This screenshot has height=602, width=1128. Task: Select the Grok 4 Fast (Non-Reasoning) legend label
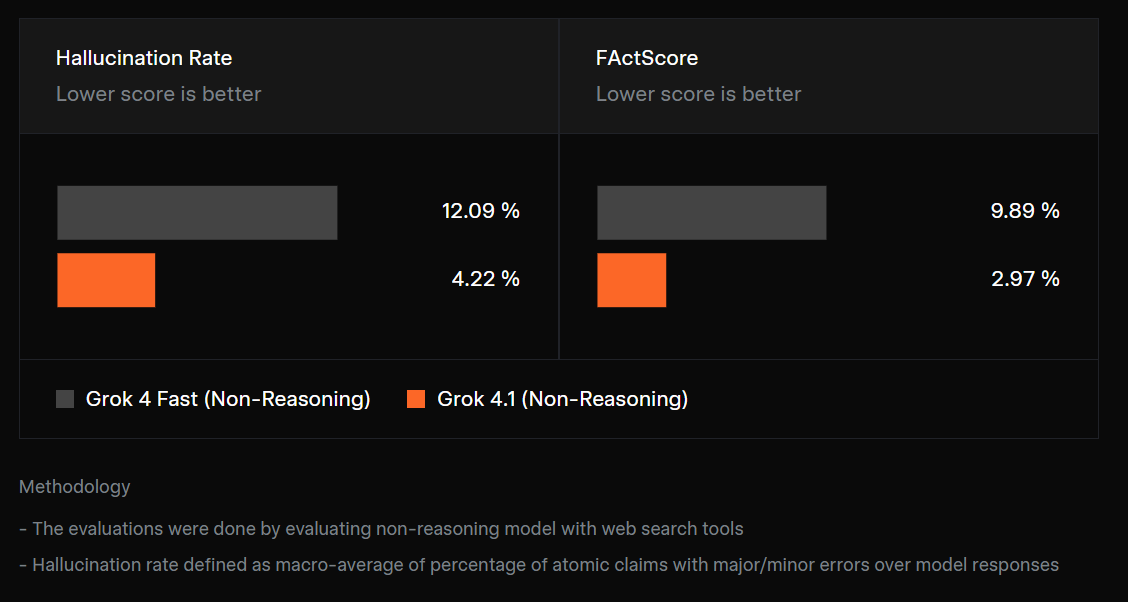(x=228, y=399)
